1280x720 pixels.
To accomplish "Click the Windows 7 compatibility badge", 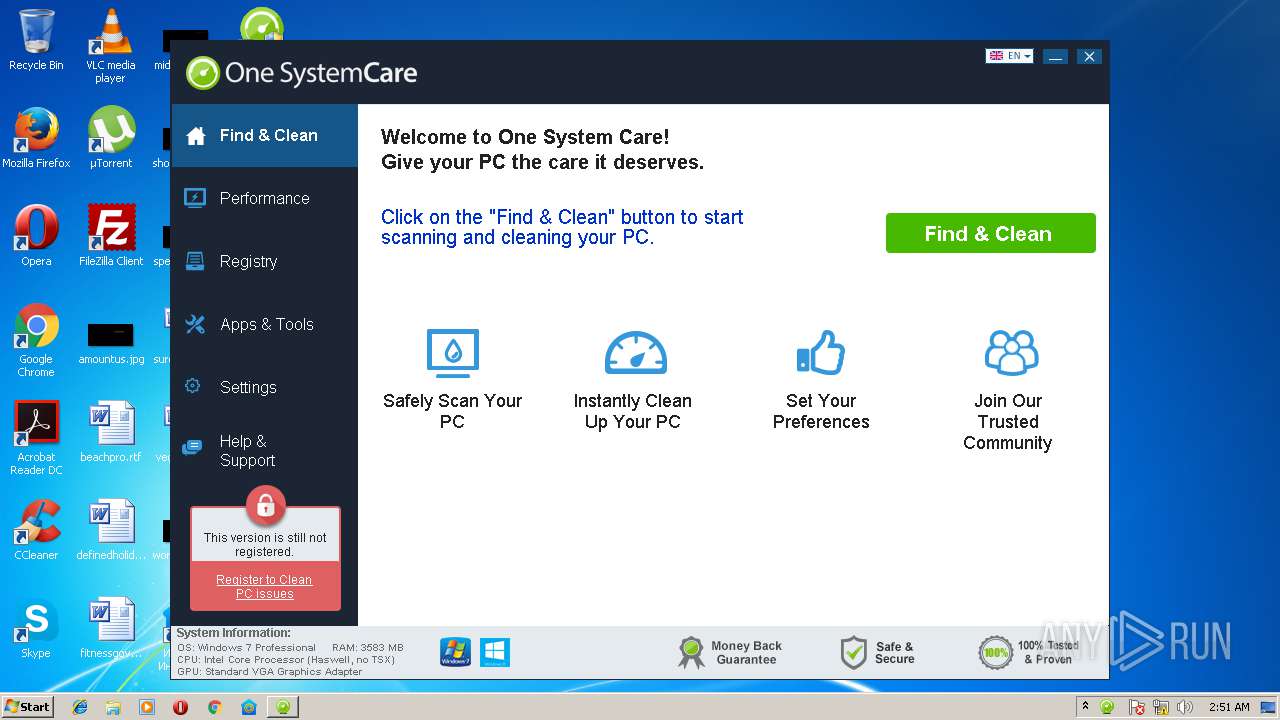I will 455,652.
